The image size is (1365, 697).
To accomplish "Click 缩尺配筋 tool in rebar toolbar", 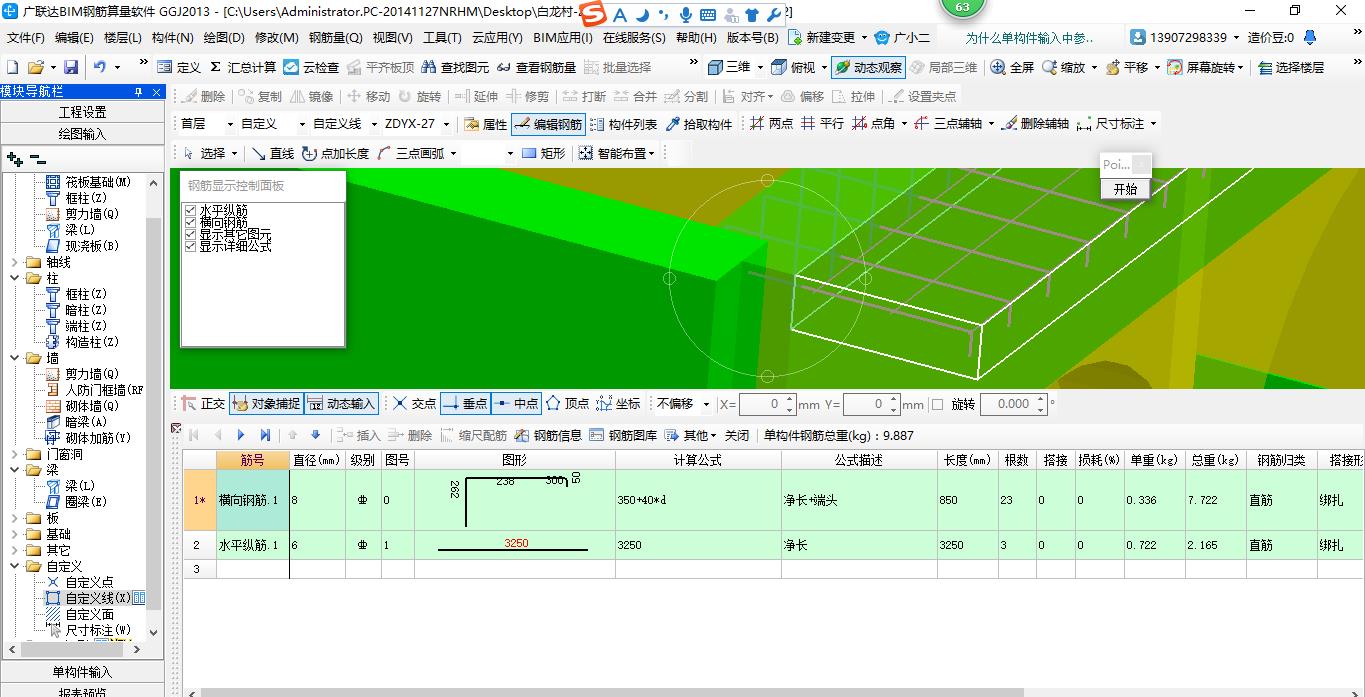I will pyautogui.click(x=473, y=435).
